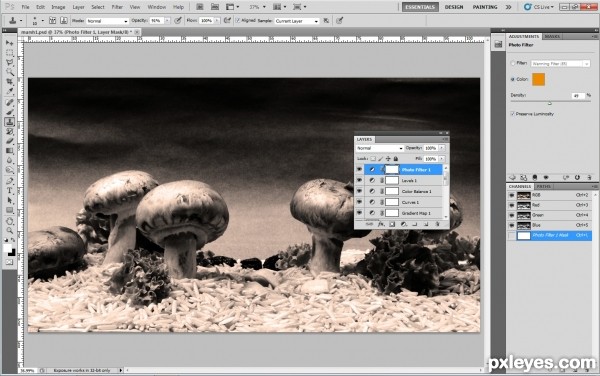Open the clone stamp Mode dropdown
600x376 pixels.
pyautogui.click(x=107, y=21)
